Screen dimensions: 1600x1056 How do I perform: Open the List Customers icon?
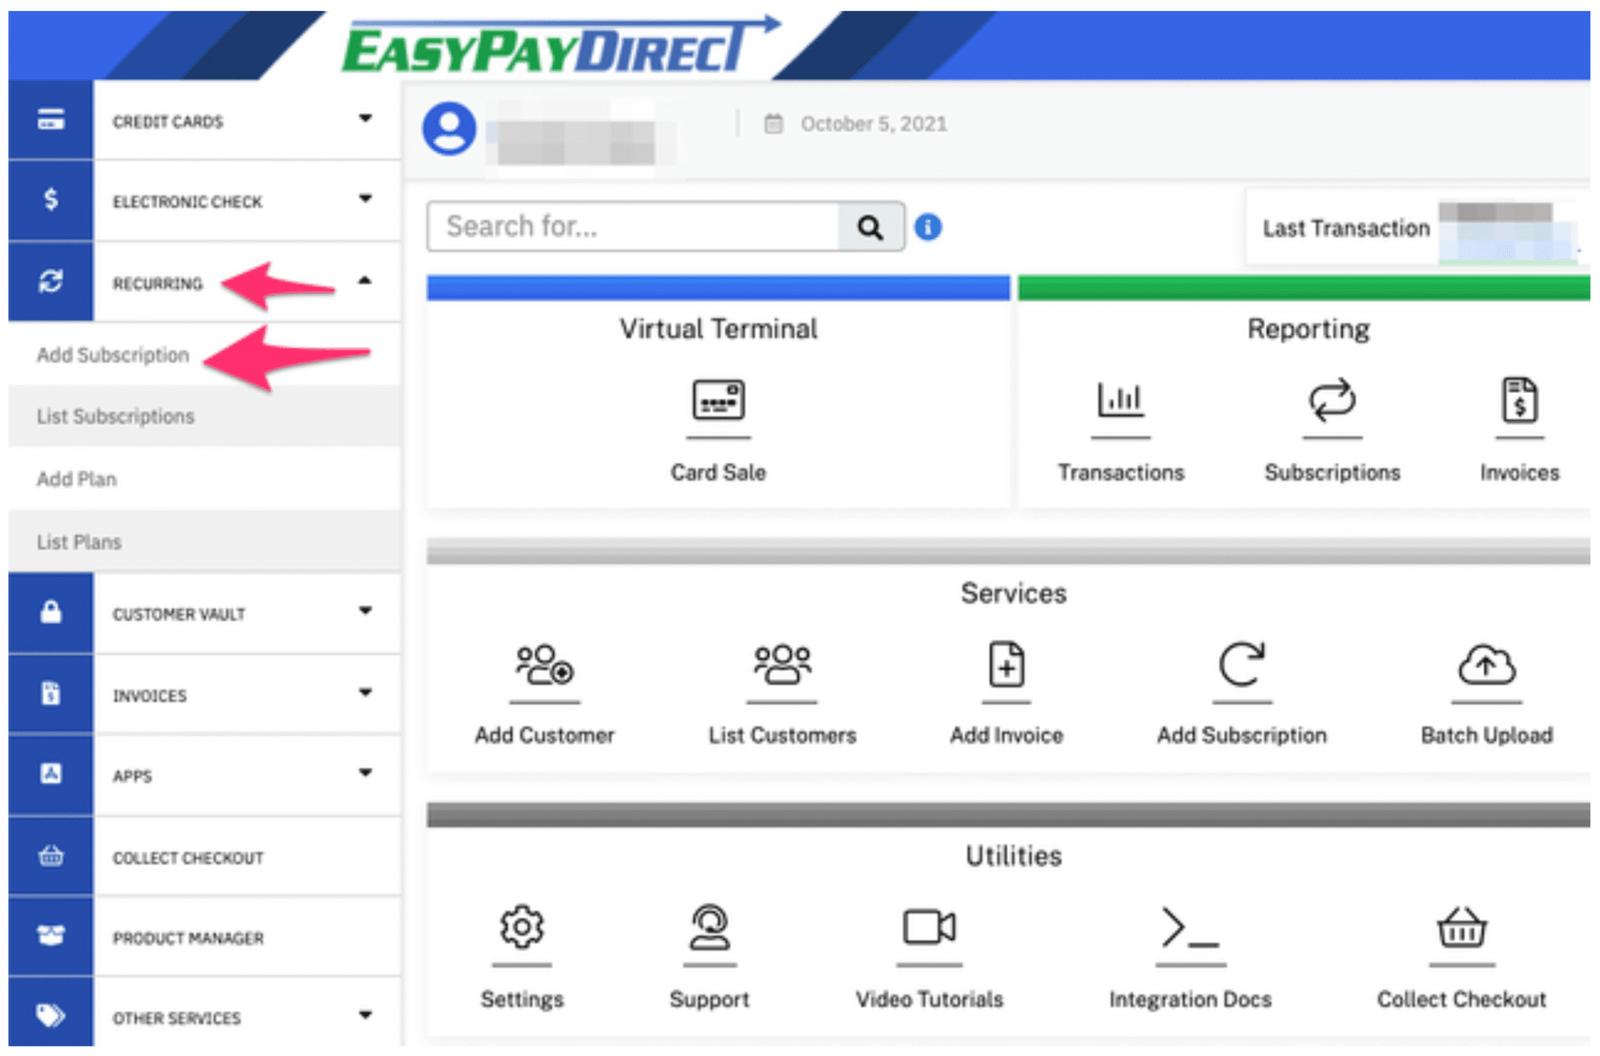(782, 665)
